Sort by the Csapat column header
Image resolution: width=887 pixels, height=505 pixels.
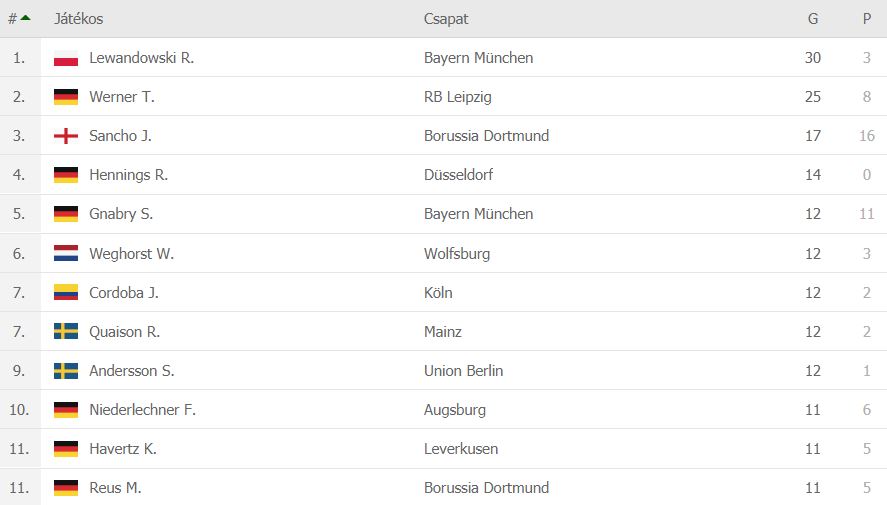point(446,19)
